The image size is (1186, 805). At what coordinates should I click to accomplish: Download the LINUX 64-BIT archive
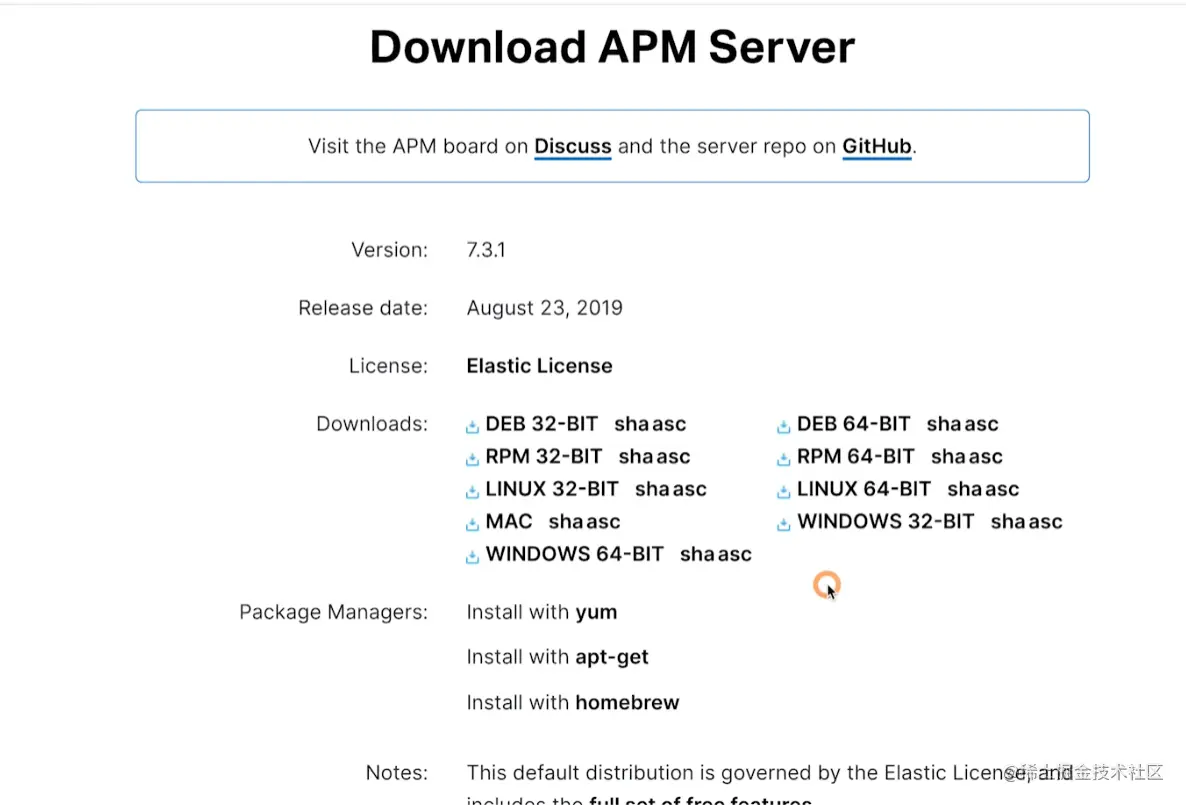[x=864, y=489]
